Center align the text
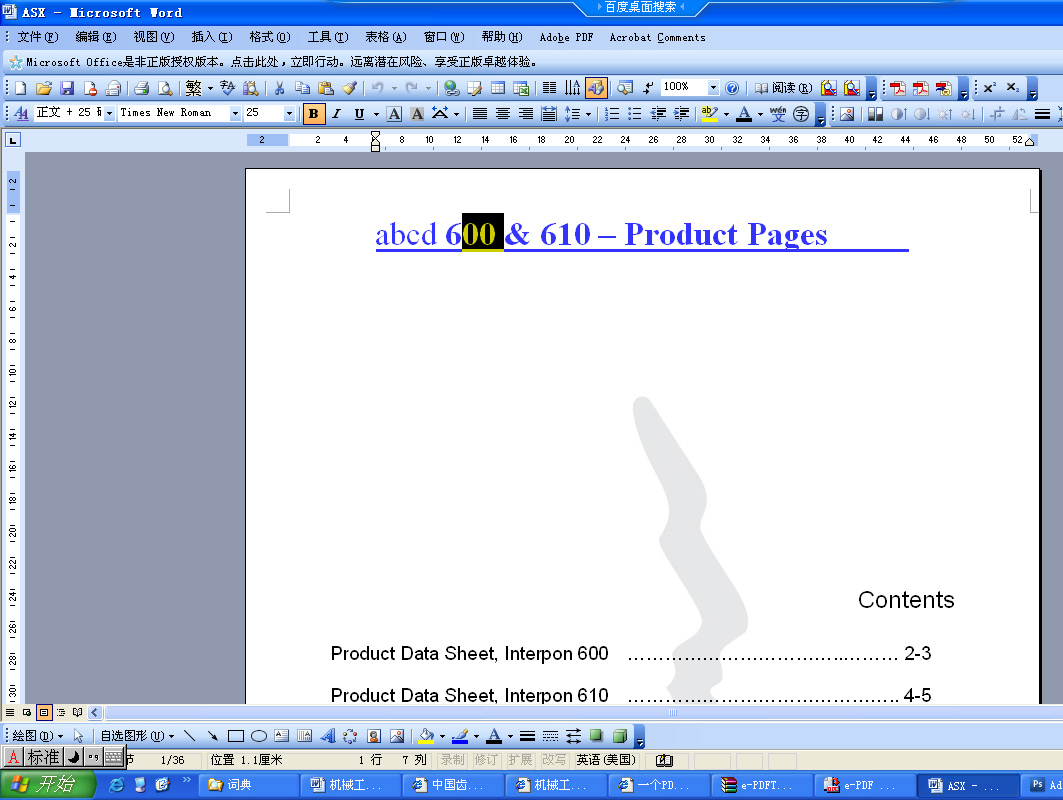The height and width of the screenshot is (800, 1063). click(x=503, y=114)
